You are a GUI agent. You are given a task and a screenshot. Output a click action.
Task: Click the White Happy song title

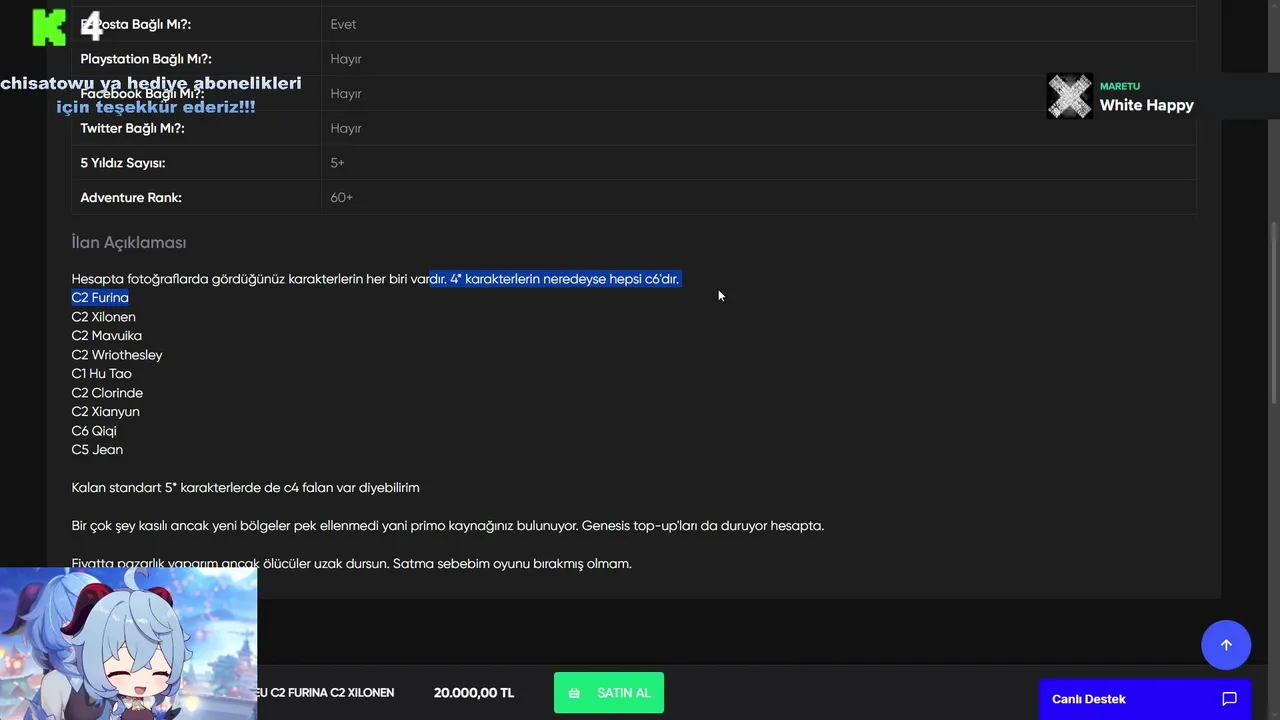tap(1146, 105)
